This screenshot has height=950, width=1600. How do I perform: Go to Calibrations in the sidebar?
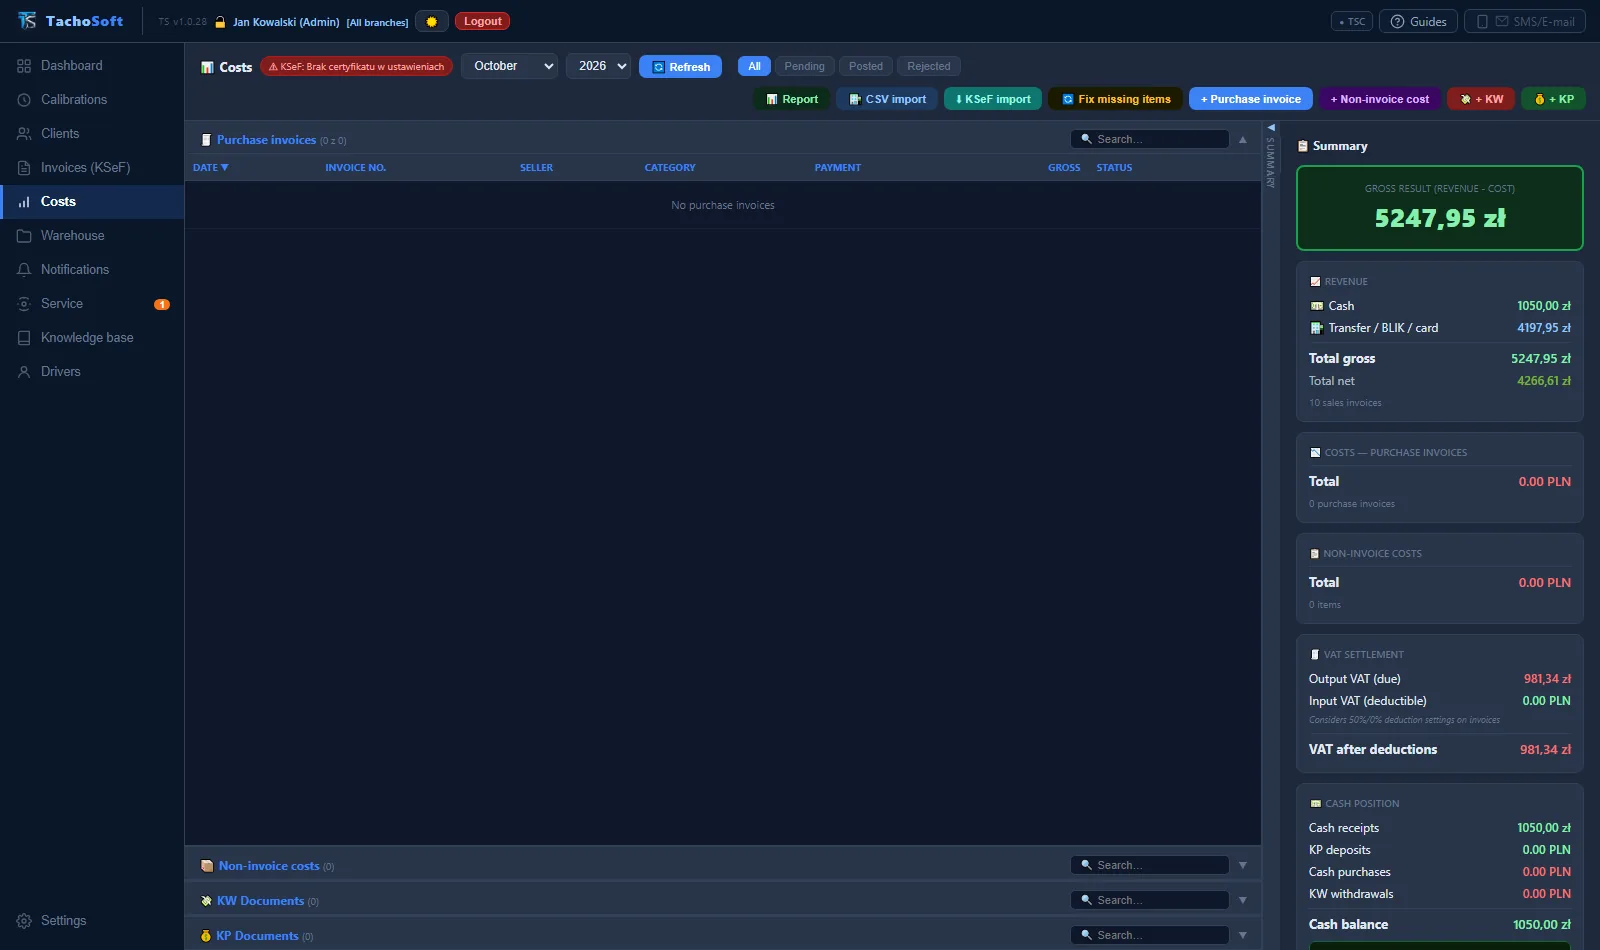[92, 100]
